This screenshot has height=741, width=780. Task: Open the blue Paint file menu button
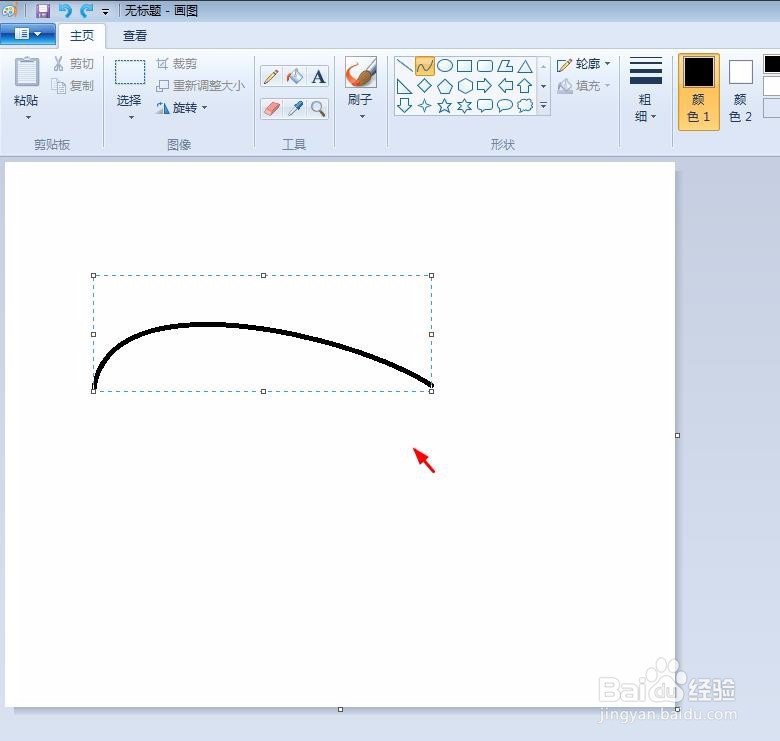pos(28,34)
